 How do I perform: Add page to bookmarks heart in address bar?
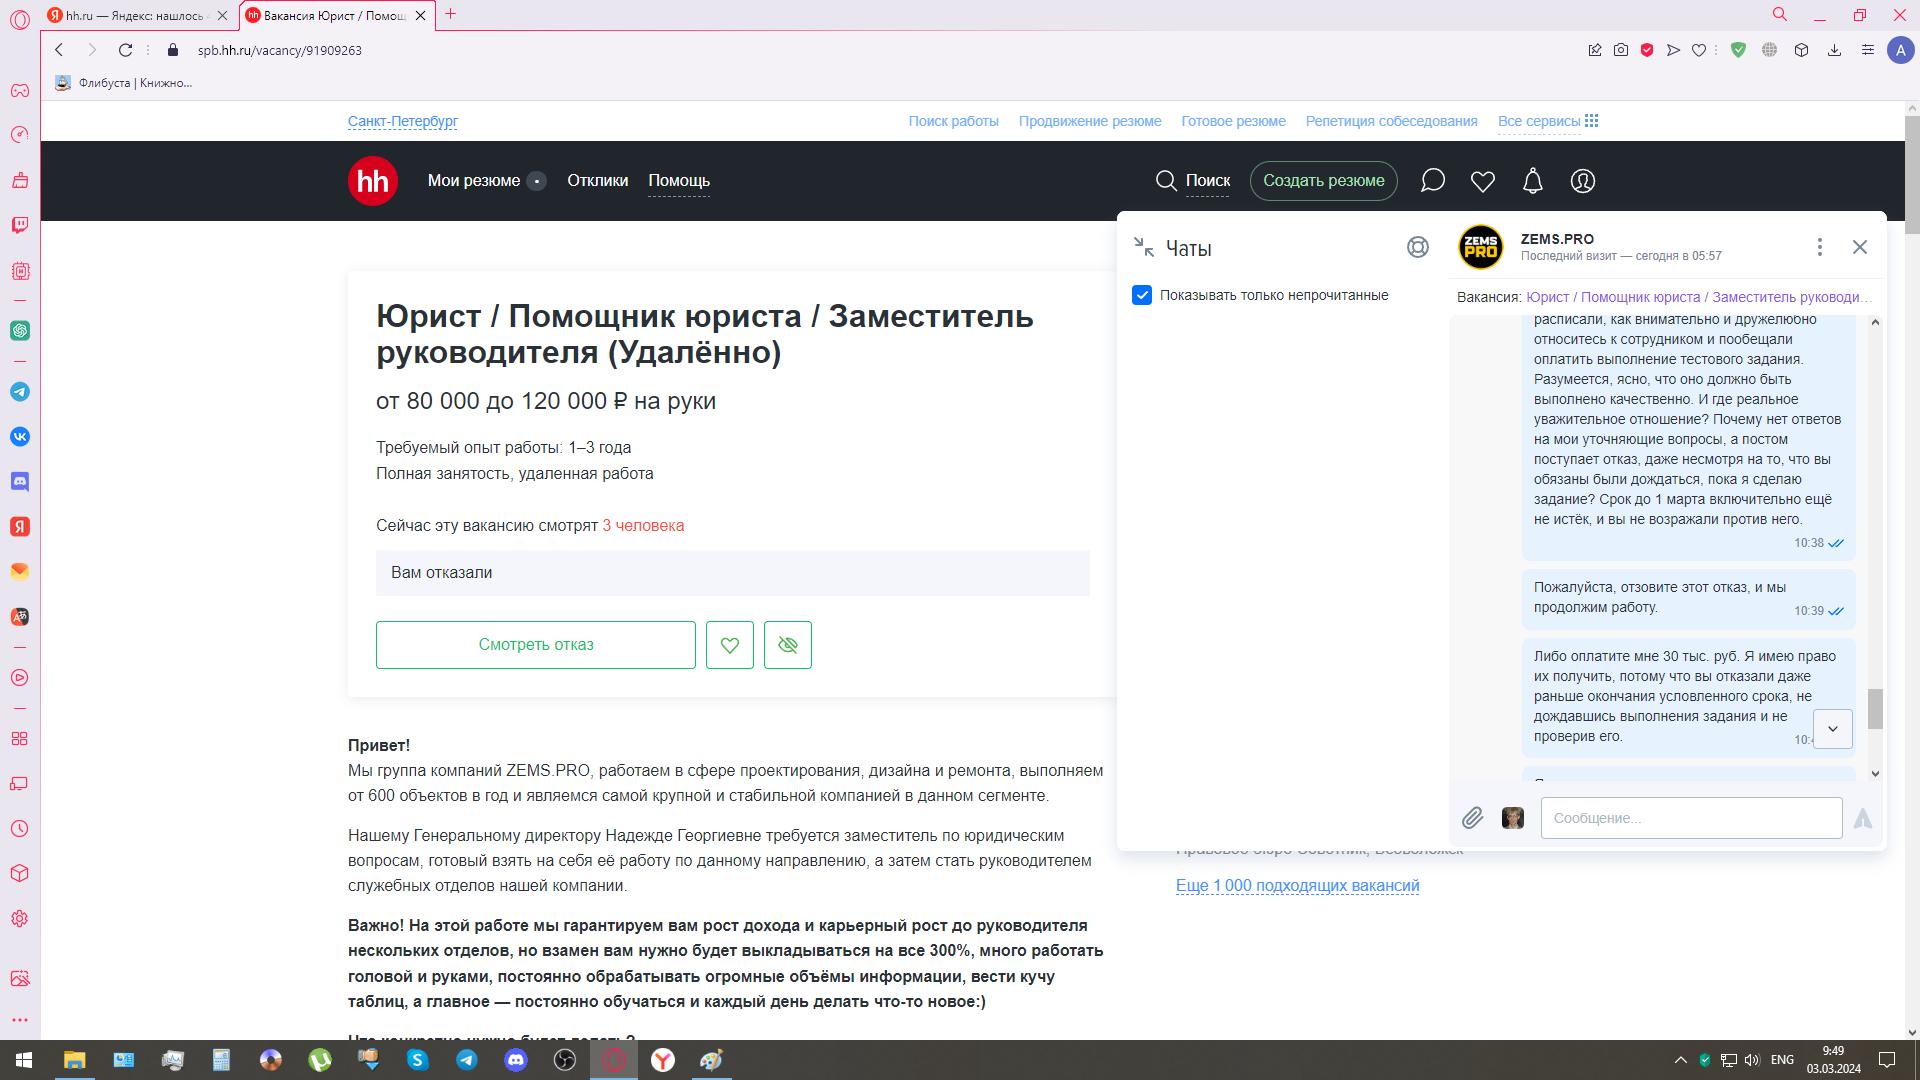tap(1699, 50)
